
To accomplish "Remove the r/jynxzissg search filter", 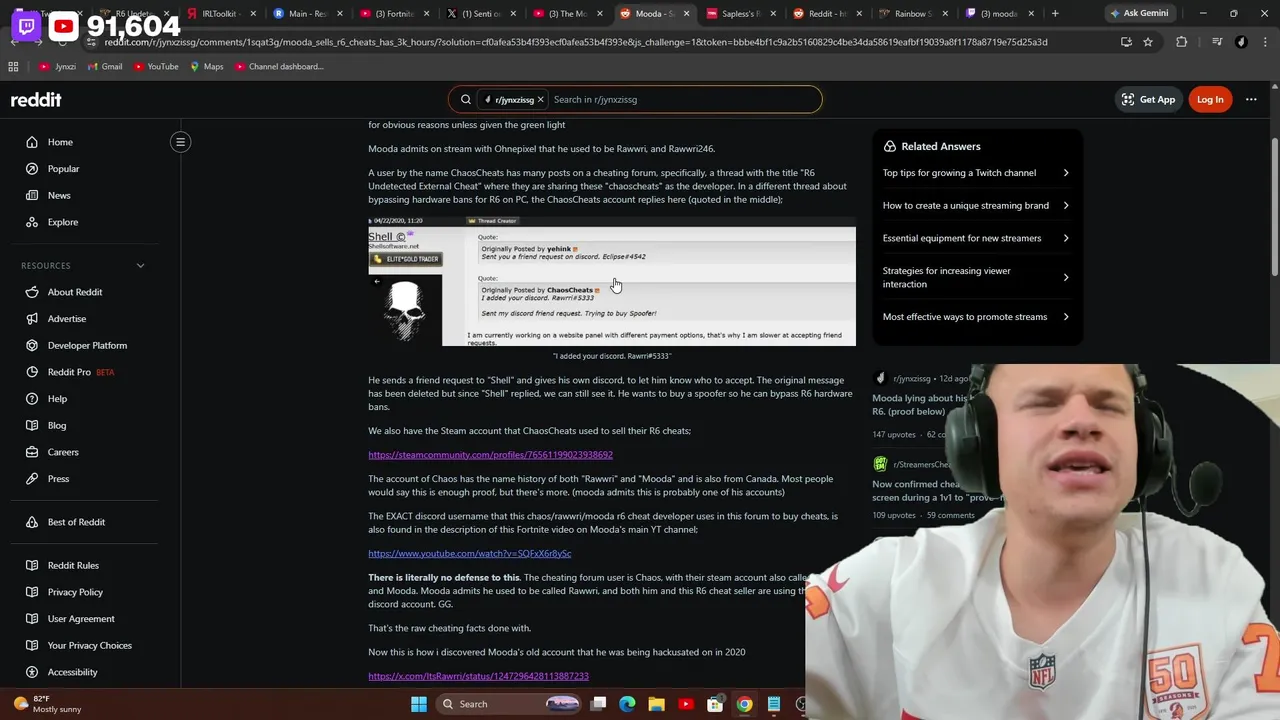I will pos(540,99).
